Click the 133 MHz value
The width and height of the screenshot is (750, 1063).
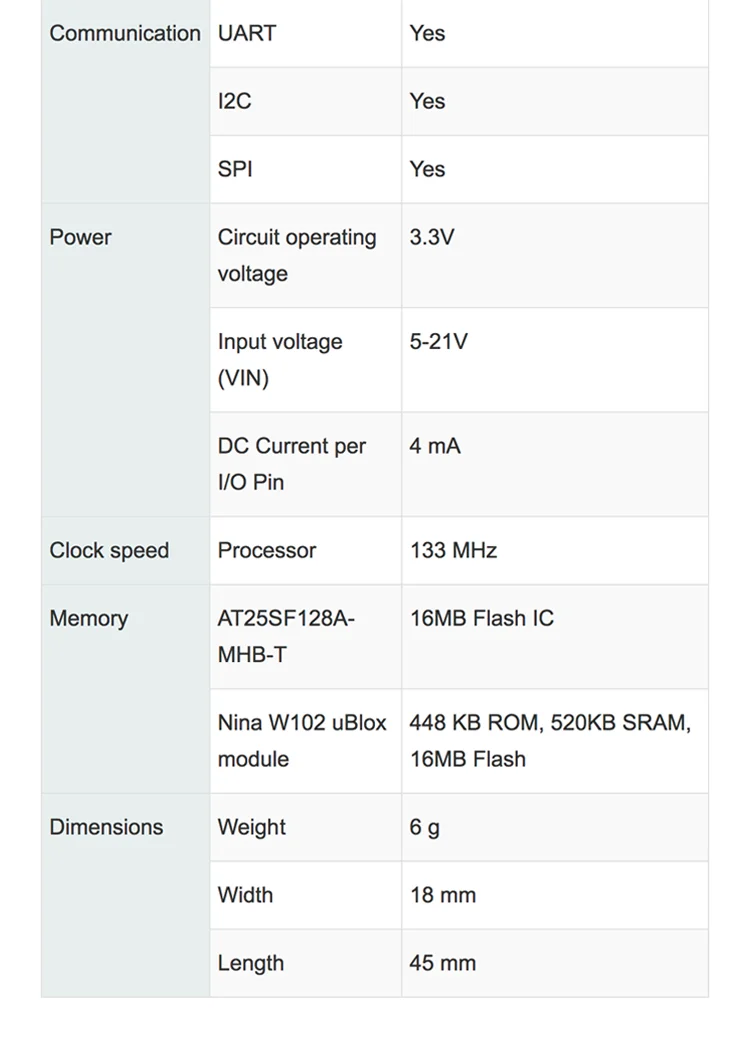(453, 551)
